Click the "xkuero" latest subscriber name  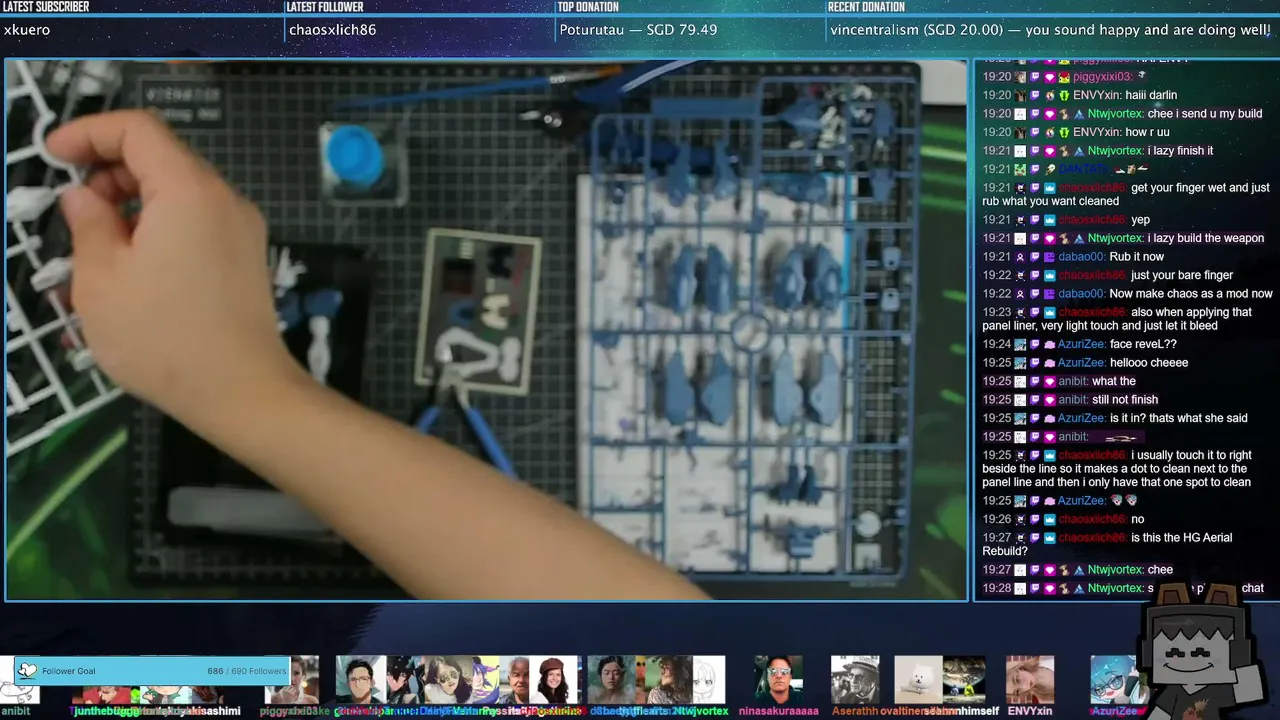(x=27, y=30)
